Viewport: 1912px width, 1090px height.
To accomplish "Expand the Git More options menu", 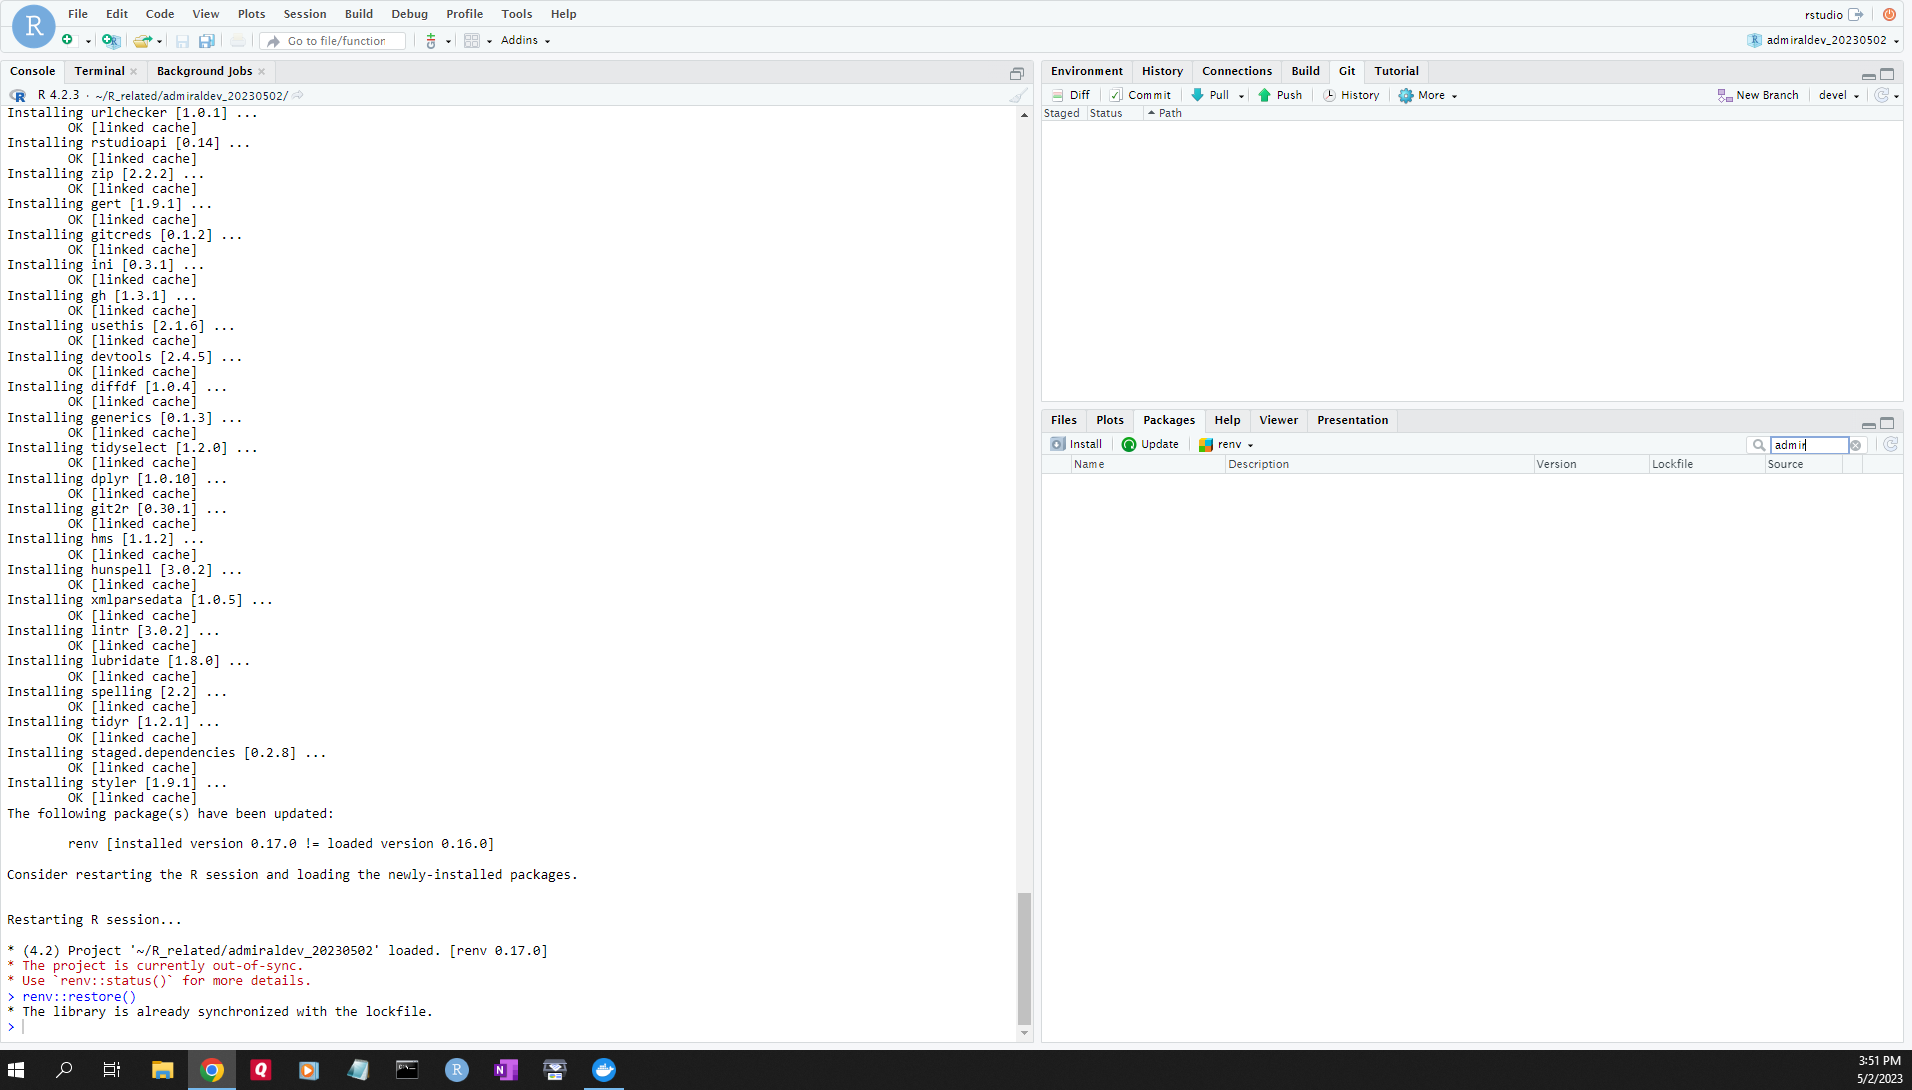I will (1428, 95).
